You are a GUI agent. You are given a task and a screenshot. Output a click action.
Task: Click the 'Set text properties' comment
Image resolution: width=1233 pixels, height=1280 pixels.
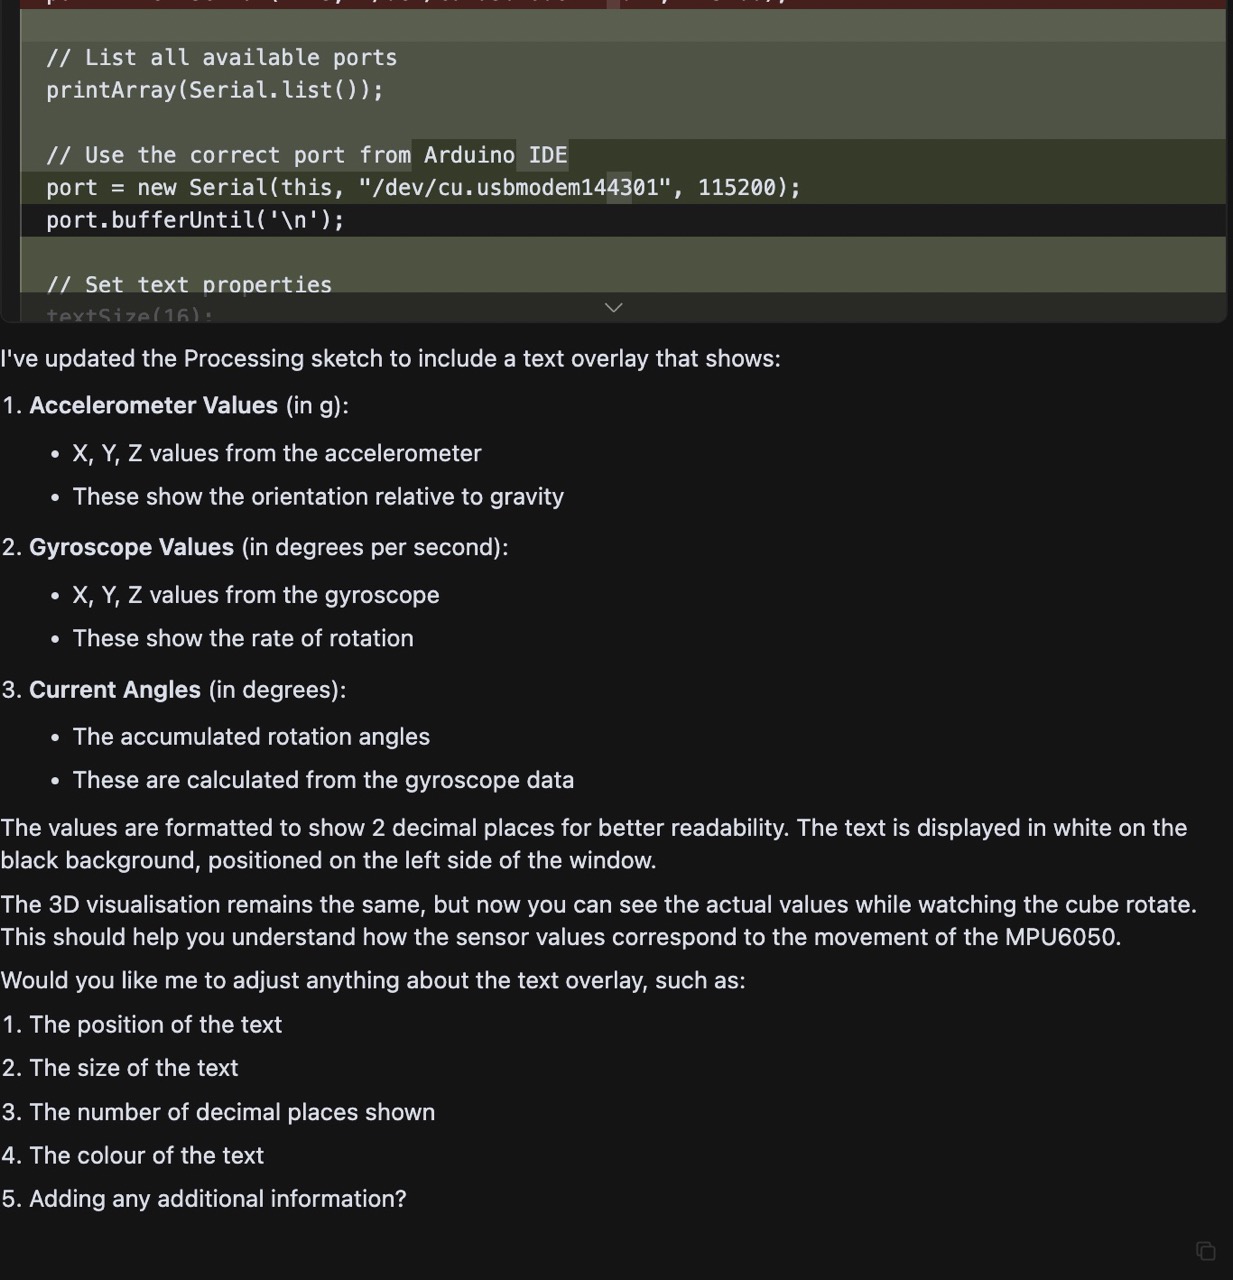(189, 285)
